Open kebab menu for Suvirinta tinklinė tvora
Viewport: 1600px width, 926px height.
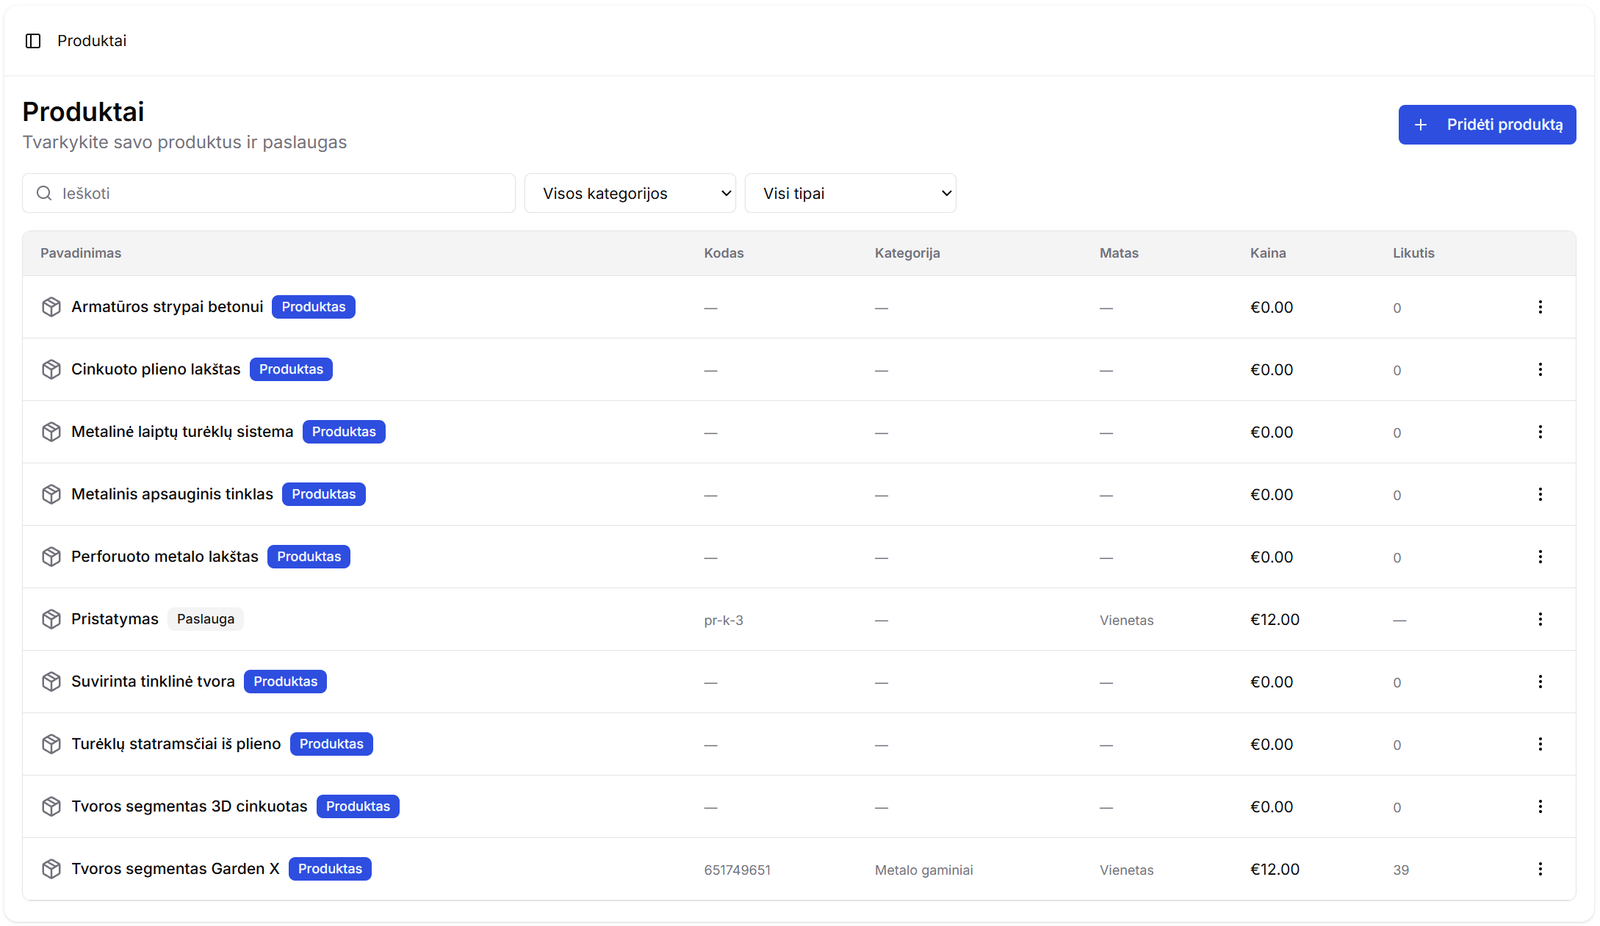[x=1539, y=682]
